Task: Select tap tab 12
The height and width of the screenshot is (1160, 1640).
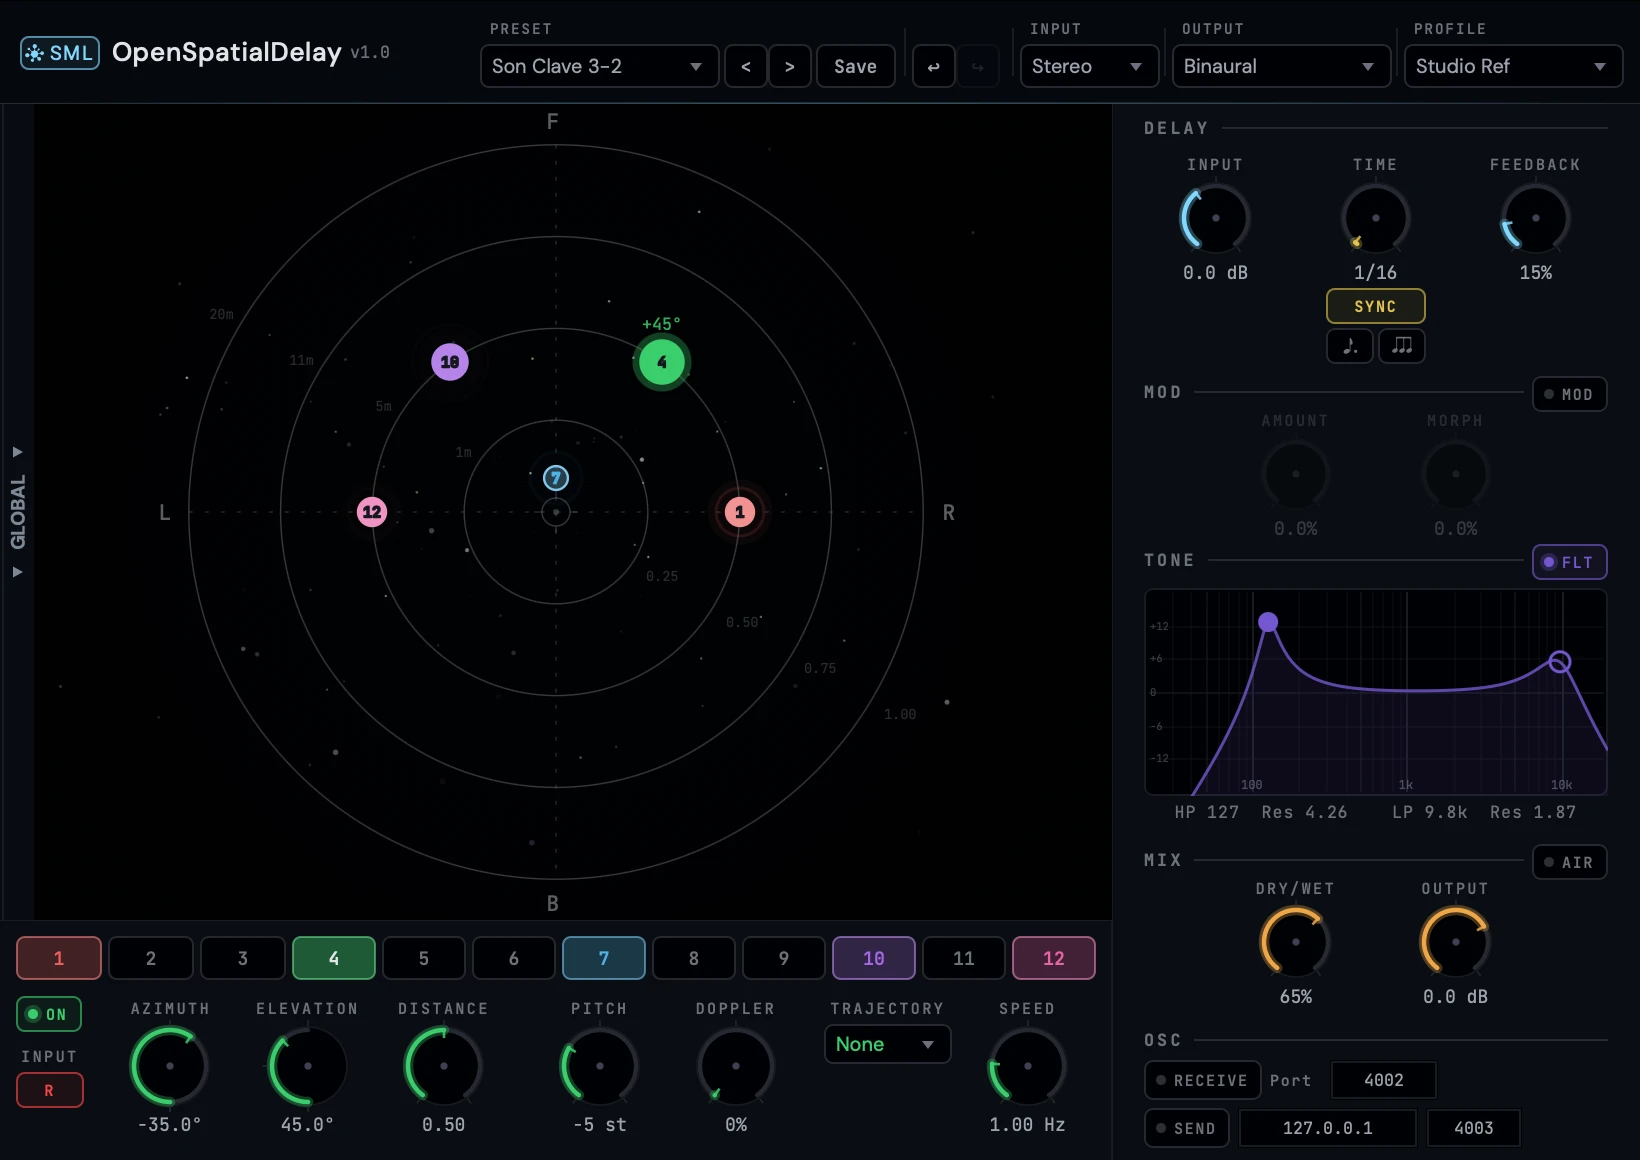Action: click(x=1054, y=958)
